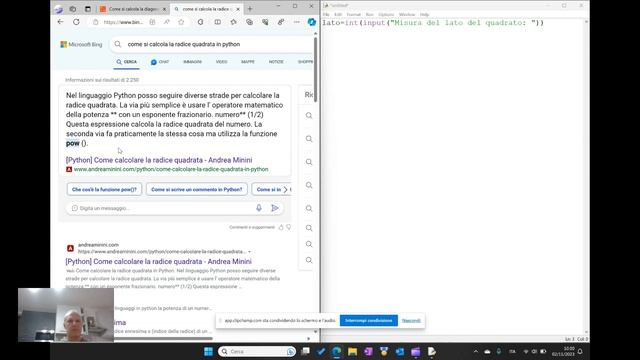This screenshot has height=360, width=640.
Task: Reload the Bing page
Action: point(76,22)
